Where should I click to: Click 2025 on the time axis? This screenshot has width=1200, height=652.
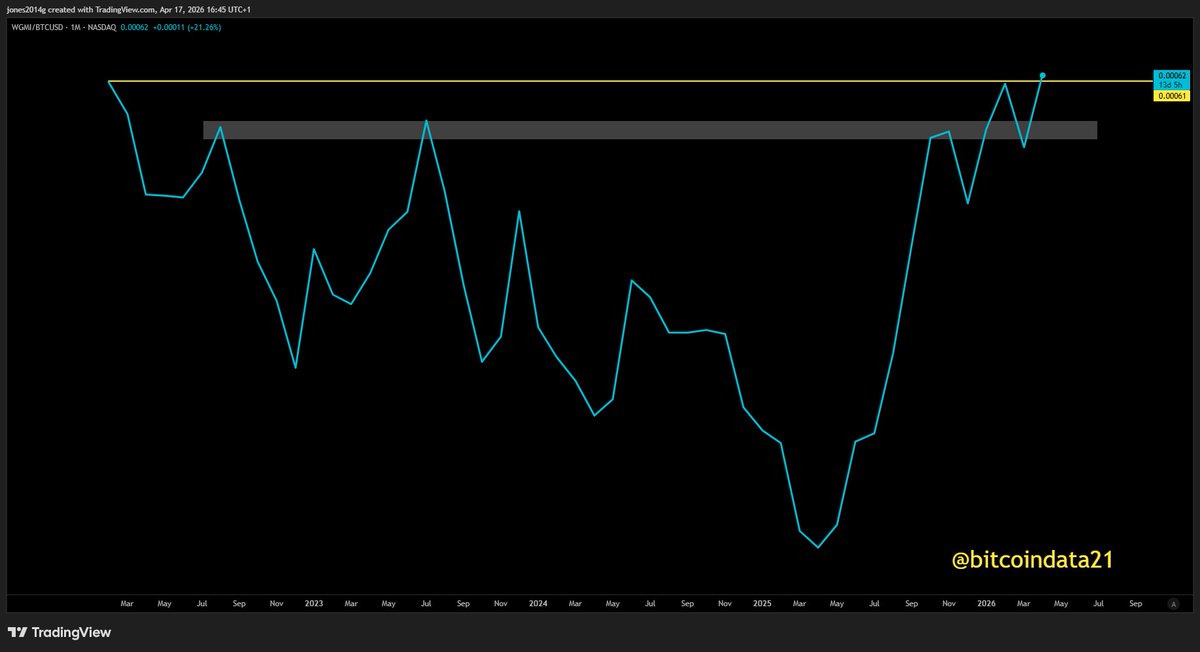coord(762,604)
